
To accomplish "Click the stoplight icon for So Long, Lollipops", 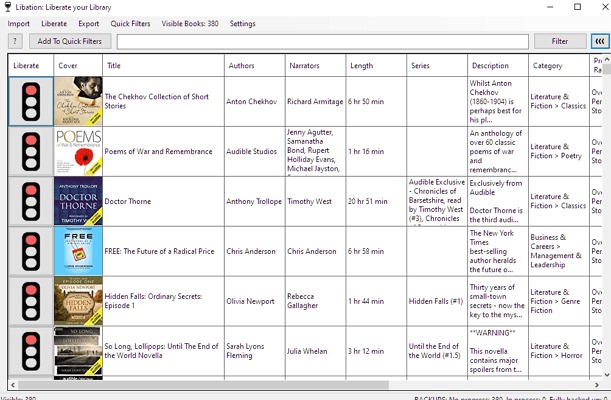I will click(x=31, y=351).
